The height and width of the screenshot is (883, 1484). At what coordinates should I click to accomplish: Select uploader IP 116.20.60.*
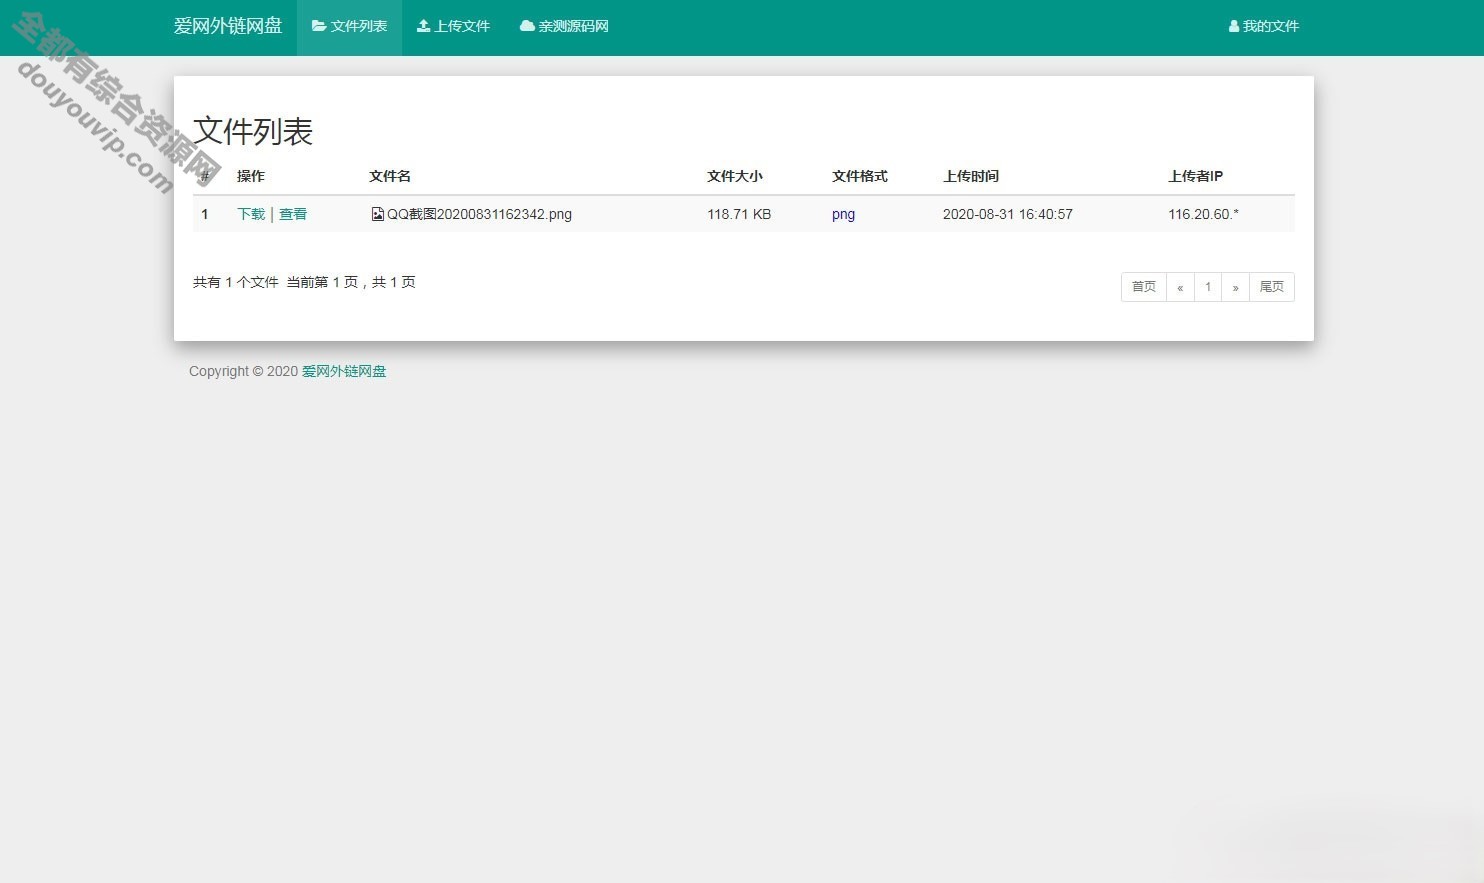coord(1203,214)
